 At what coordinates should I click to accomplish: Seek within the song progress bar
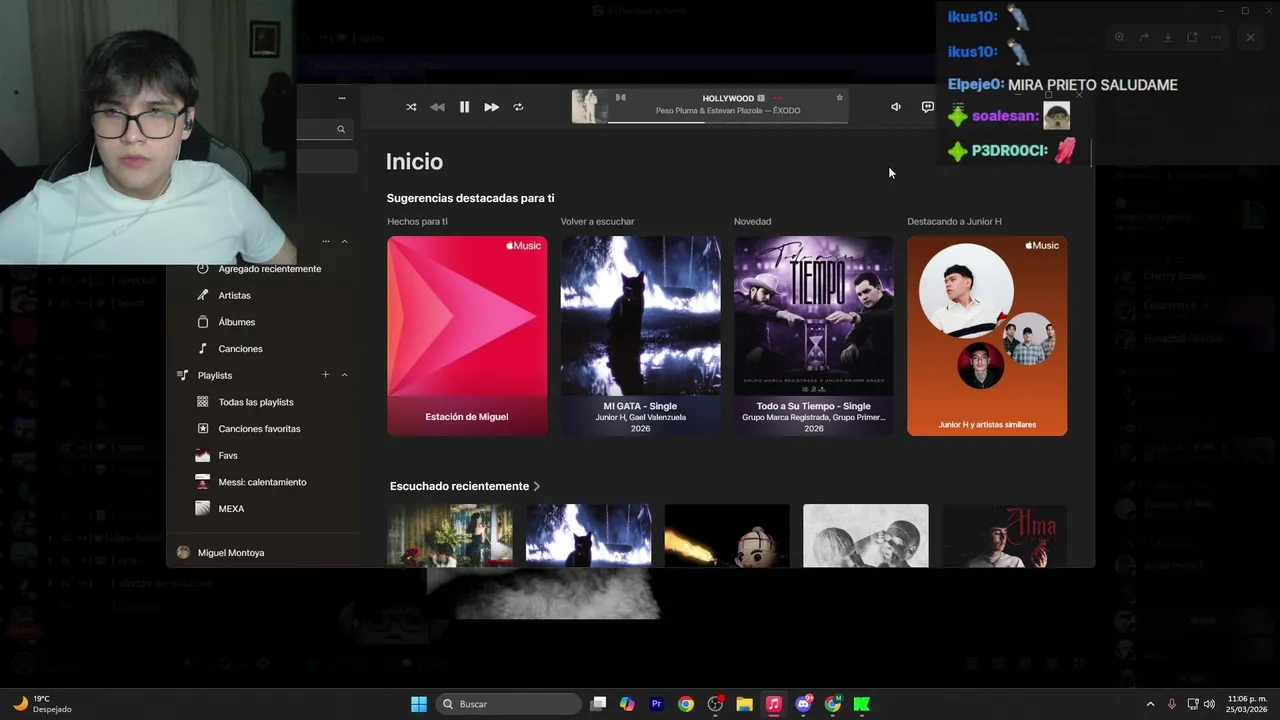pyautogui.click(x=728, y=122)
